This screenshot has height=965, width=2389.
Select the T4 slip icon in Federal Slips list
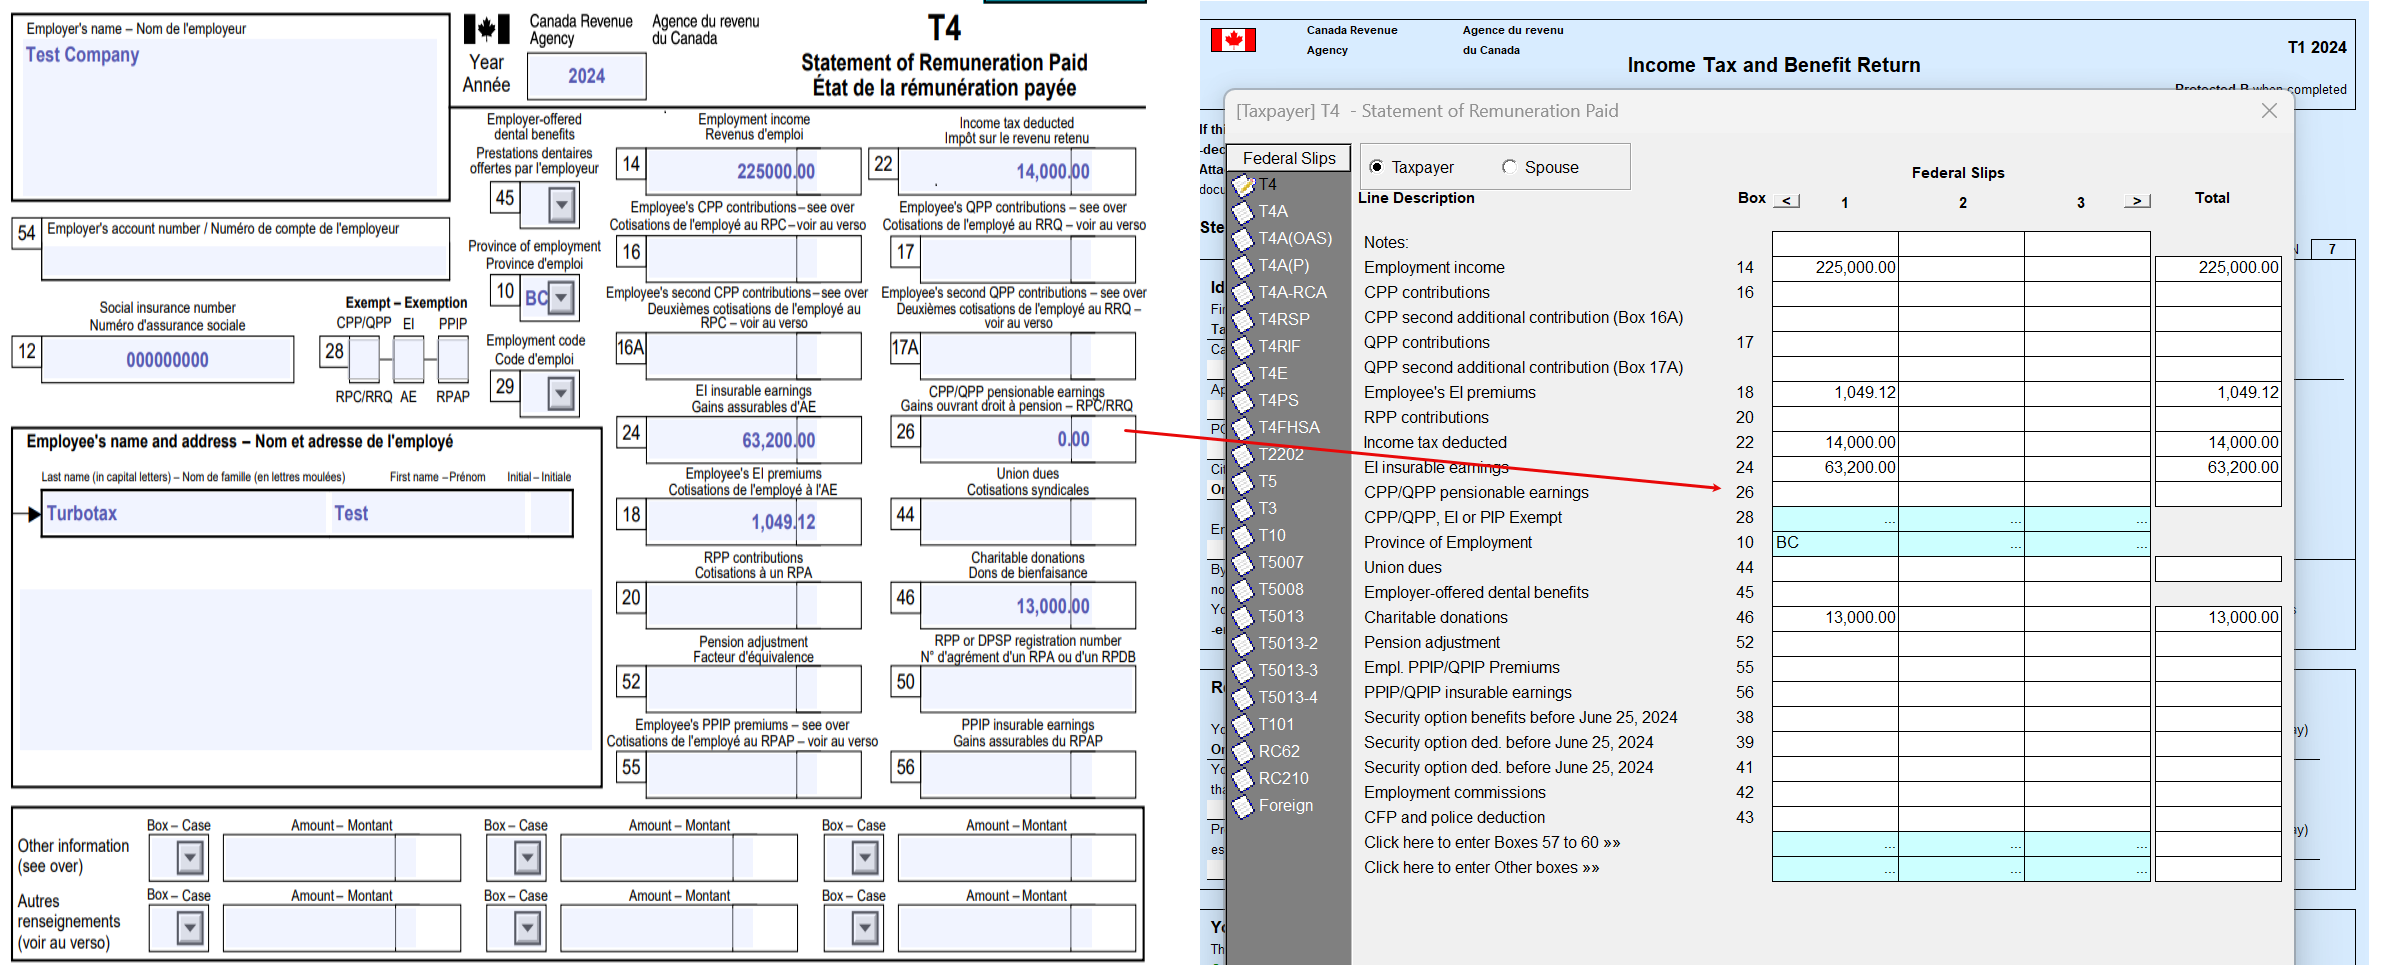(x=1243, y=185)
